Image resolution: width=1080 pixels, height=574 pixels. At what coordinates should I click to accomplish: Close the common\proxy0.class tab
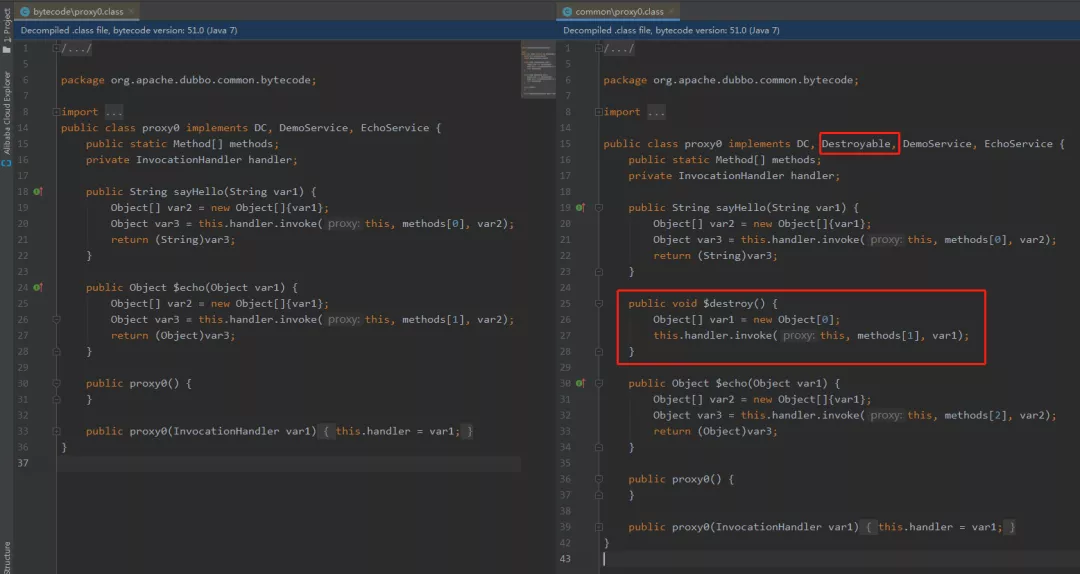click(x=672, y=12)
